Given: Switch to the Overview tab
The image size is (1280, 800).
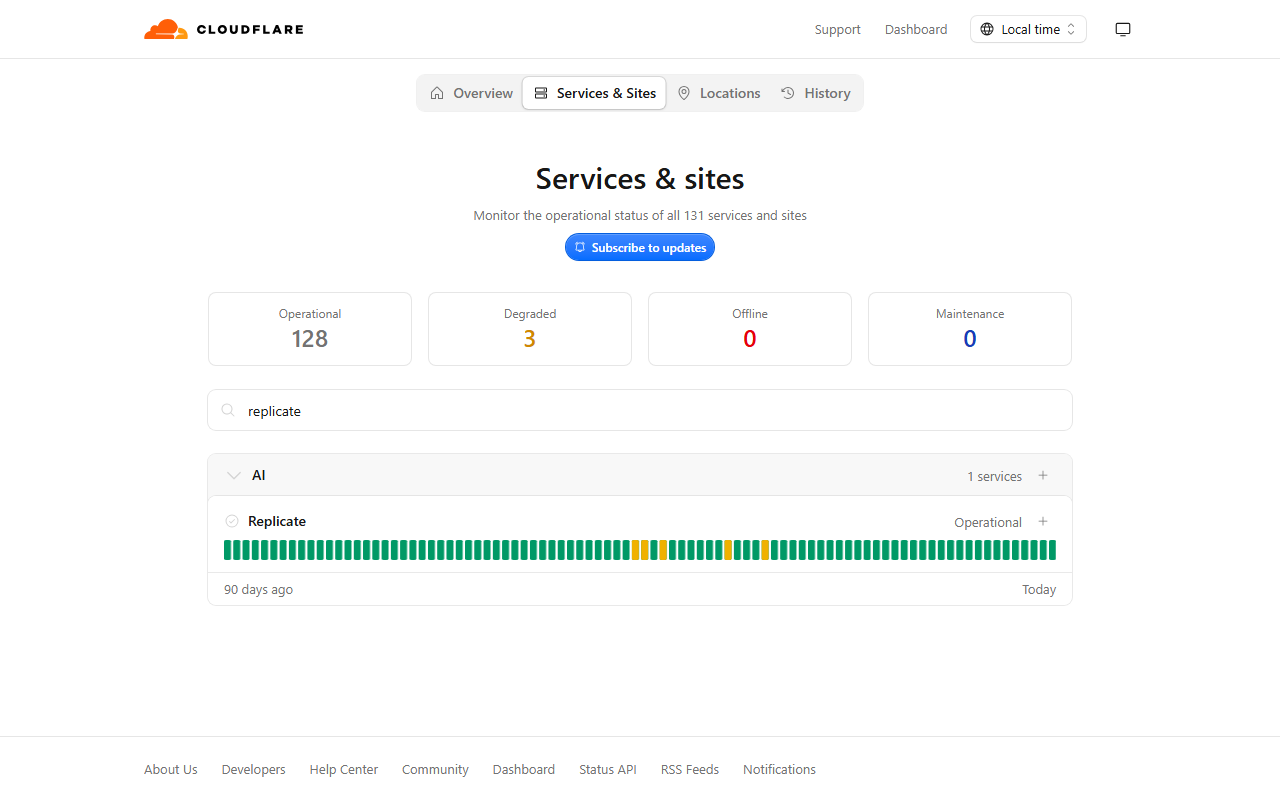Looking at the screenshot, I should [x=471, y=93].
